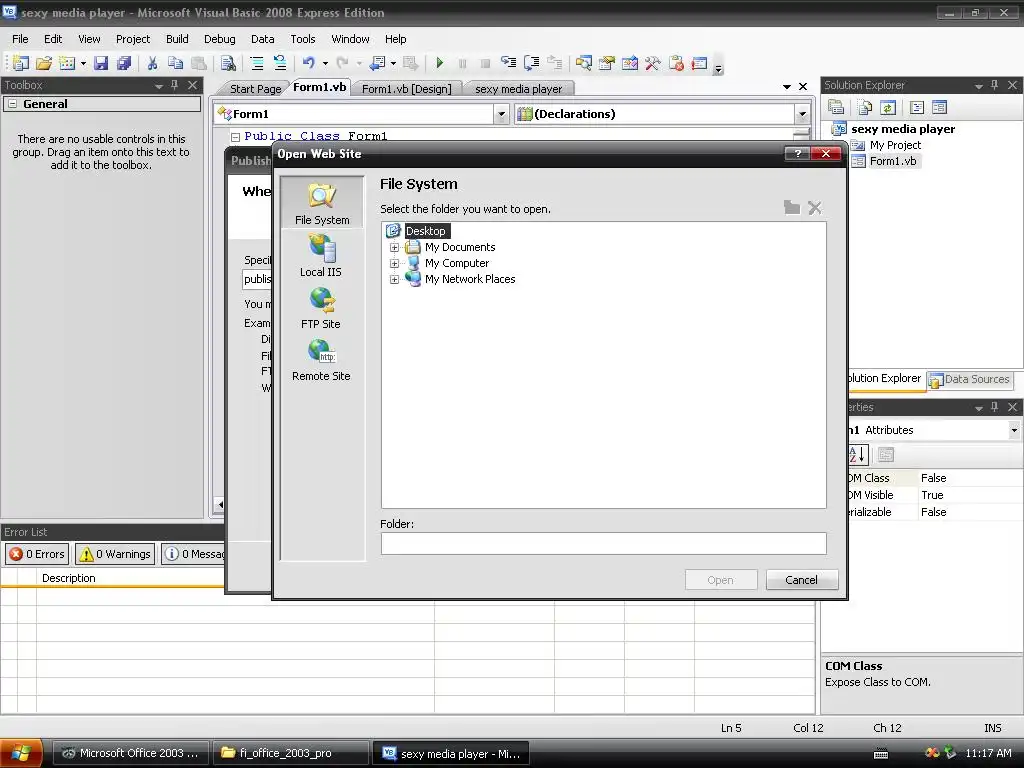Open the Add New Item dropdown arrow

(83, 63)
